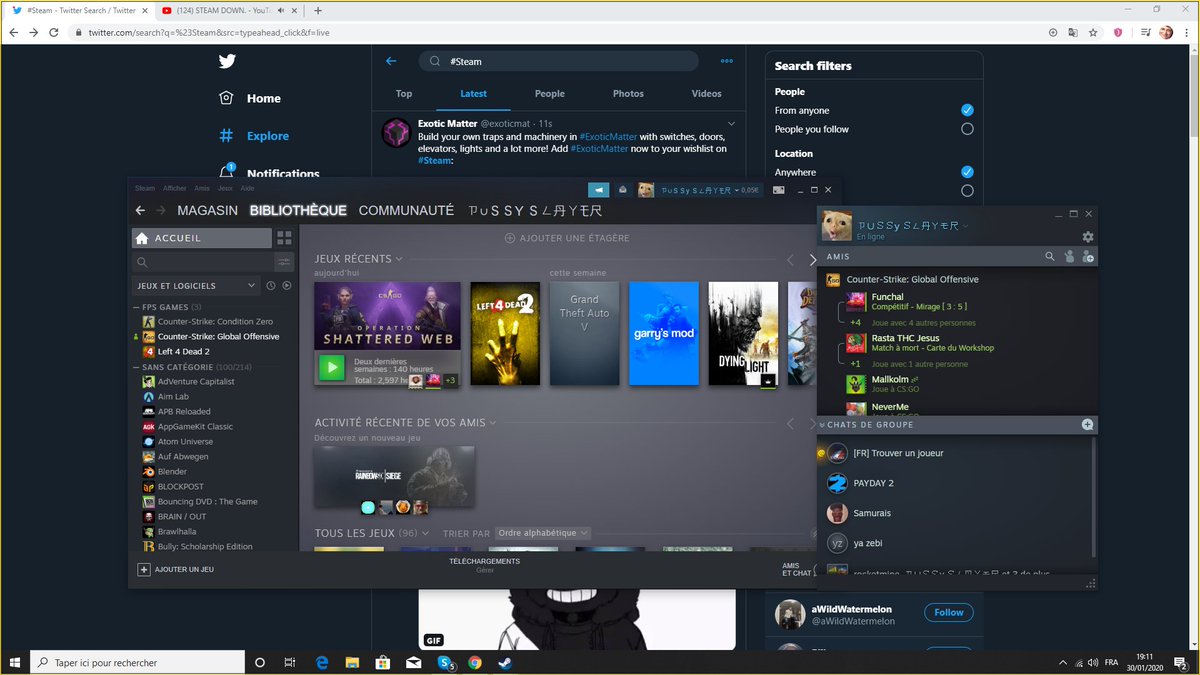The width and height of the screenshot is (1200, 675).
Task: Change sorting via Ordre alphabétique dropdown
Action: pyautogui.click(x=543, y=533)
